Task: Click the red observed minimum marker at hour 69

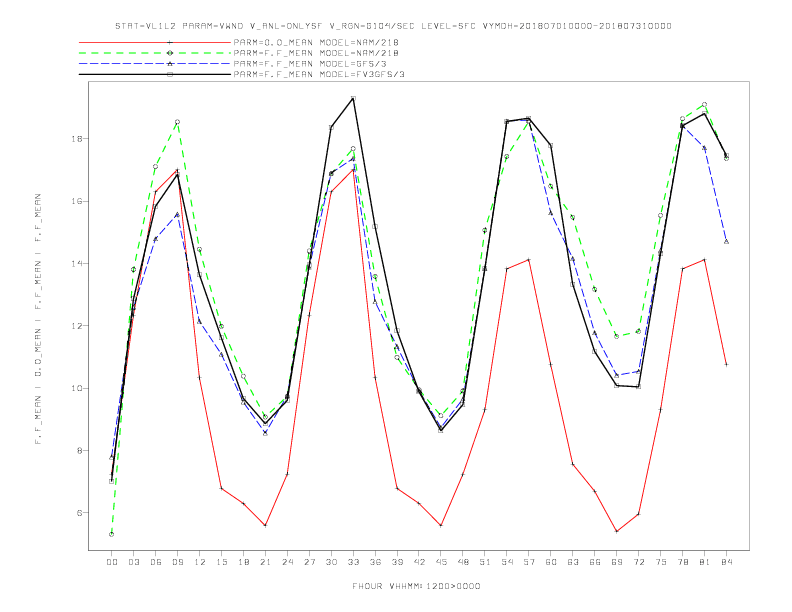Action: (x=617, y=531)
